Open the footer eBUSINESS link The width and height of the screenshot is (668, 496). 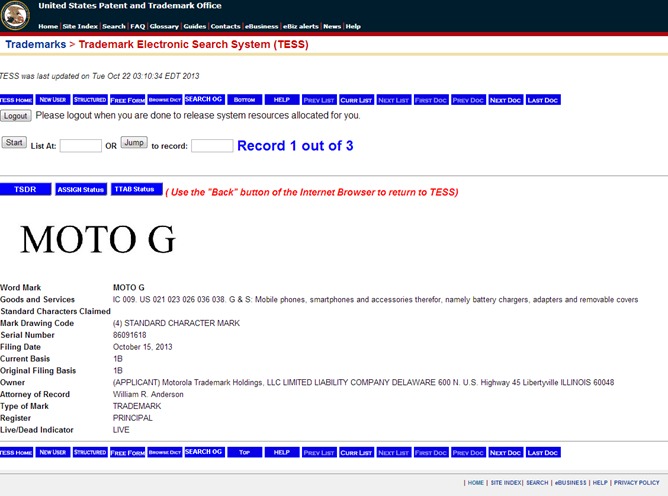click(570, 483)
